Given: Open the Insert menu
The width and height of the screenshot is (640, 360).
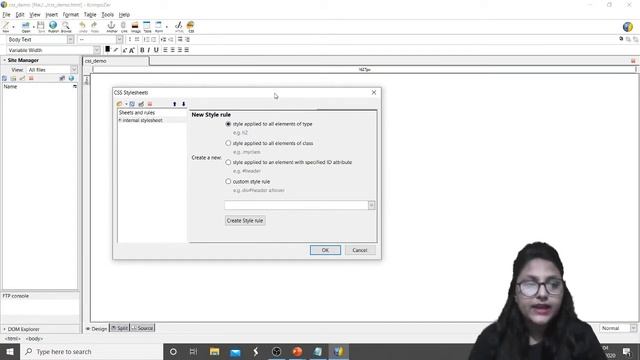Looking at the screenshot, I should (x=51, y=15).
